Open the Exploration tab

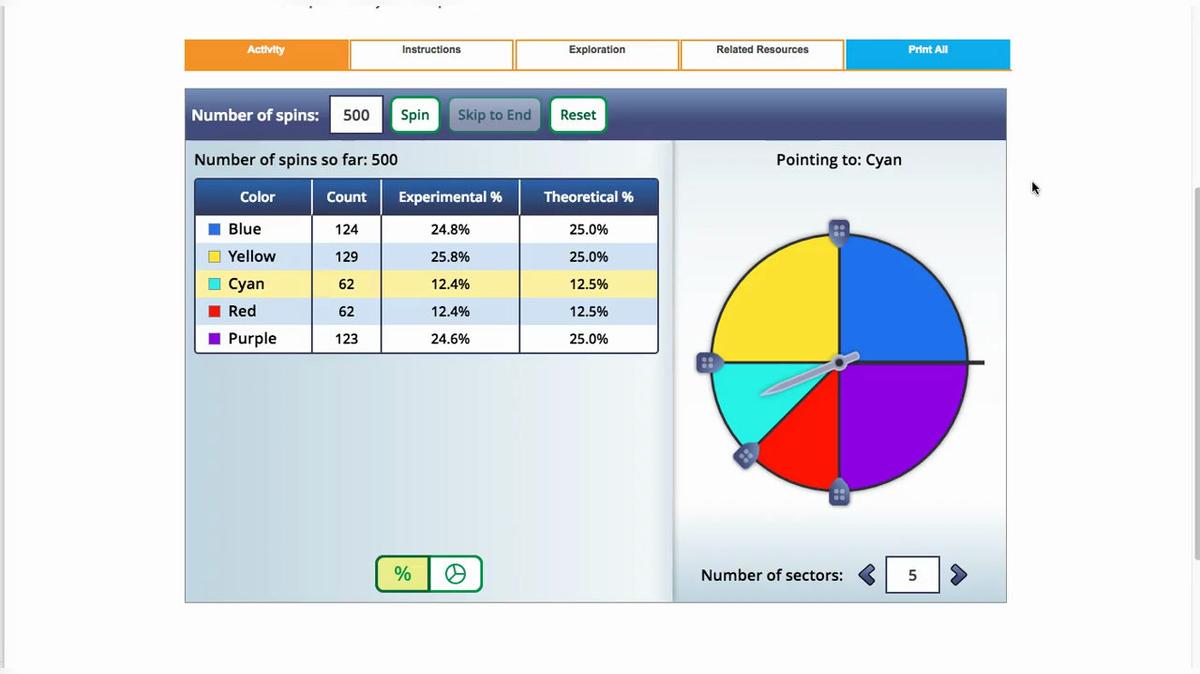pyautogui.click(x=597, y=54)
